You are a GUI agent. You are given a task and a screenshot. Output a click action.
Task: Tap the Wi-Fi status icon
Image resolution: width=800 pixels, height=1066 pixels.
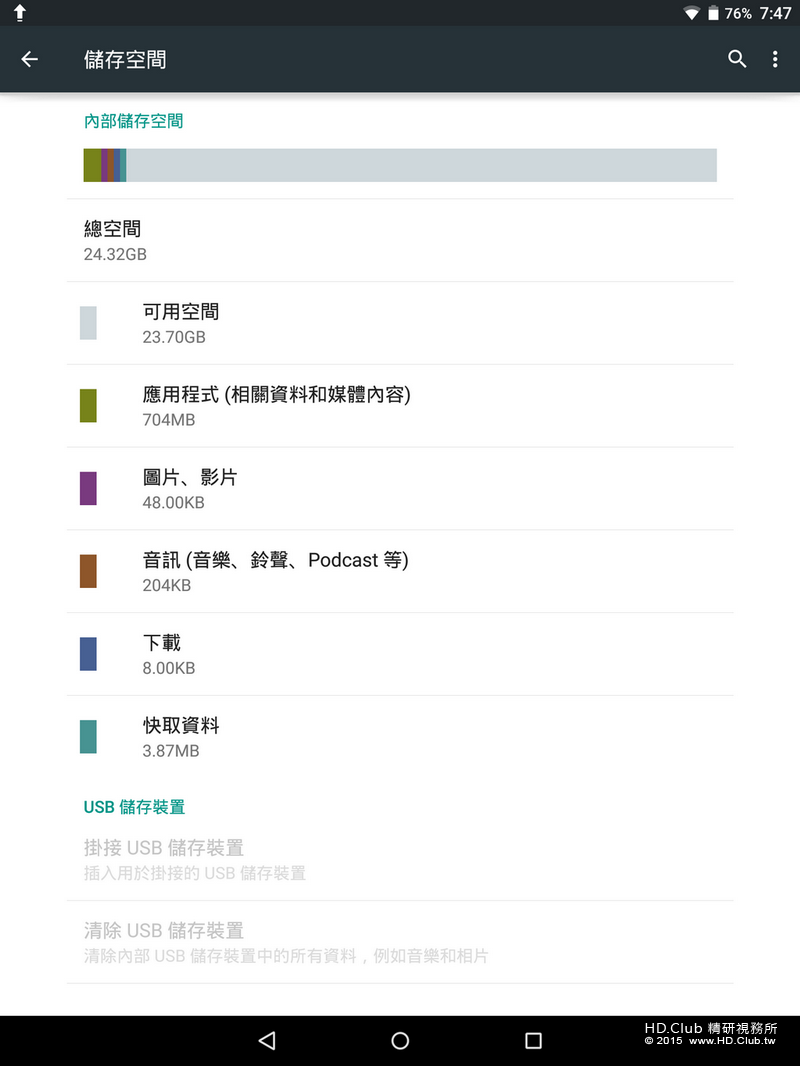point(691,14)
